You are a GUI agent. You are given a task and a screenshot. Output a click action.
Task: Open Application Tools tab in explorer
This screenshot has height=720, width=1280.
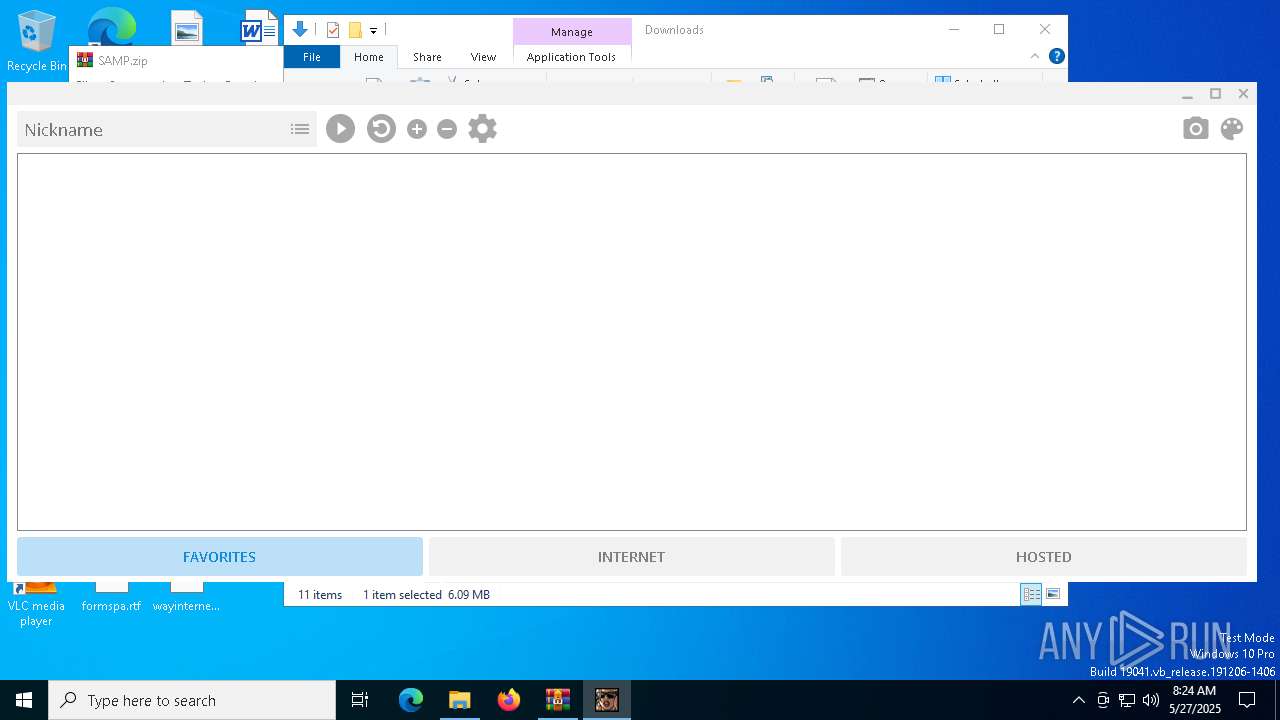coord(571,57)
